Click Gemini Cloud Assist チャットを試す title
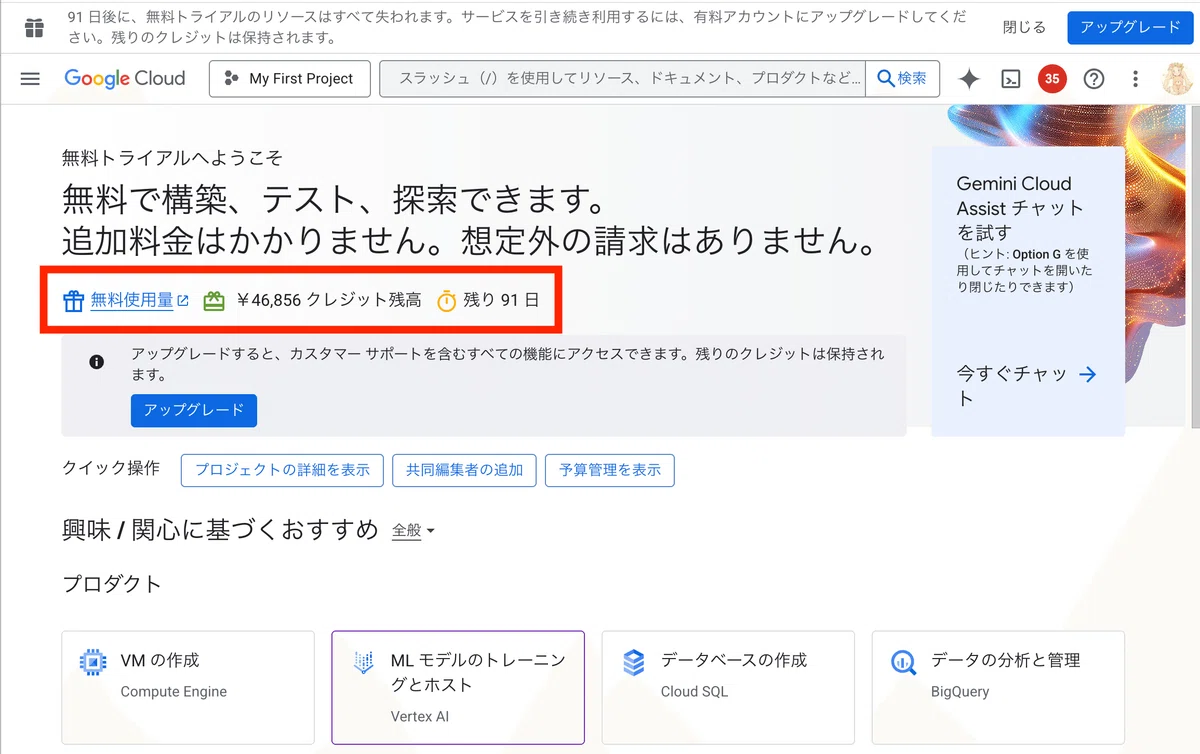The width and height of the screenshot is (1200, 754). 1021,208
